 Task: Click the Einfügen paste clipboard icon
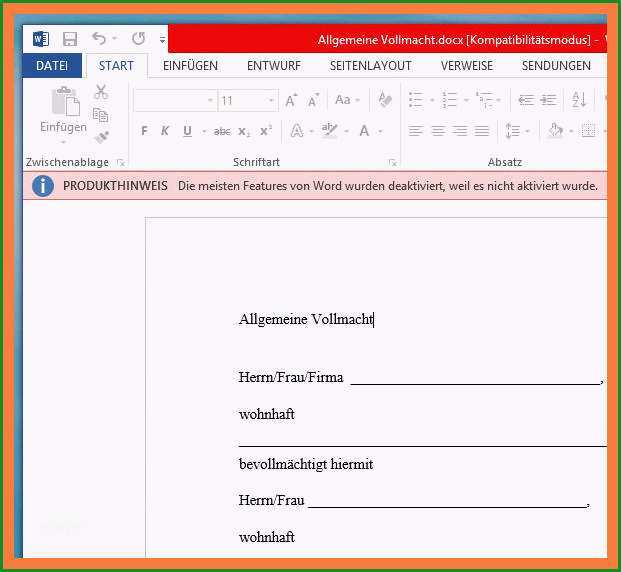66,101
